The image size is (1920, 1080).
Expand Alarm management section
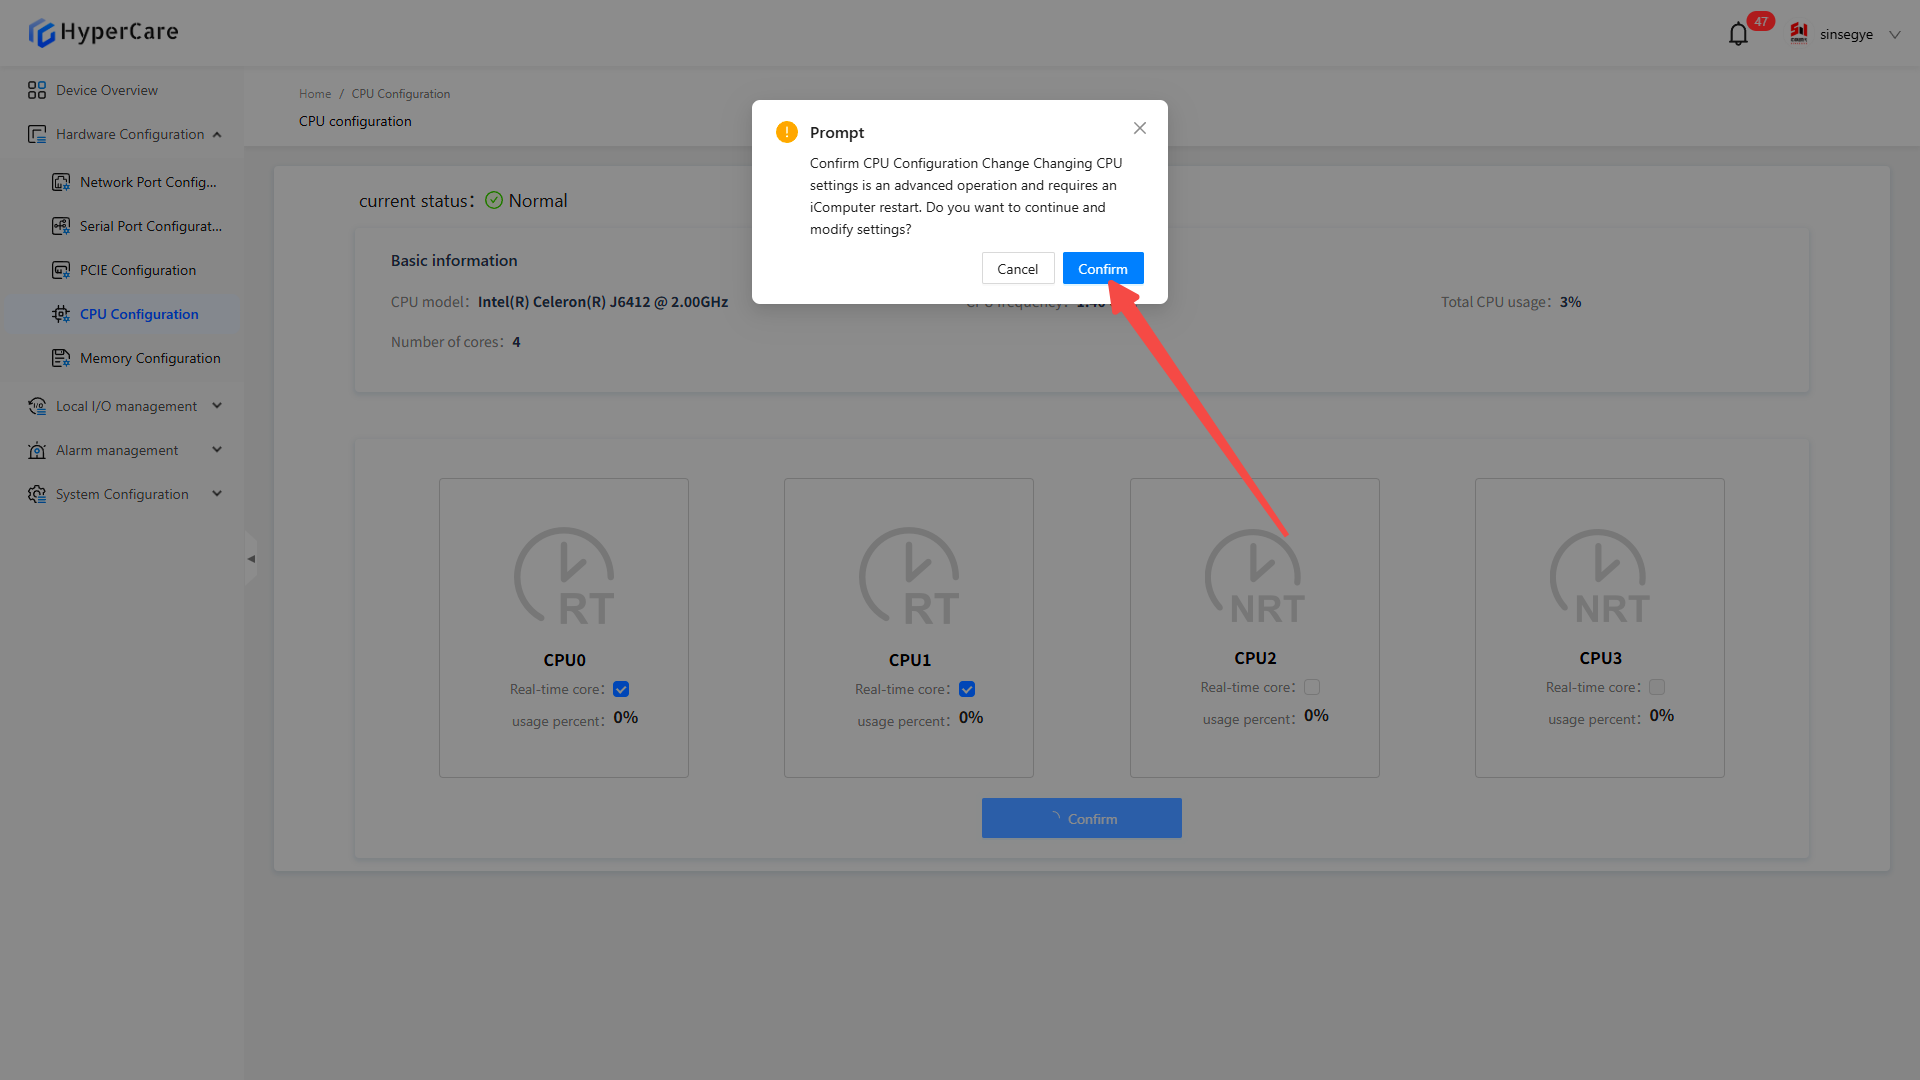click(217, 450)
